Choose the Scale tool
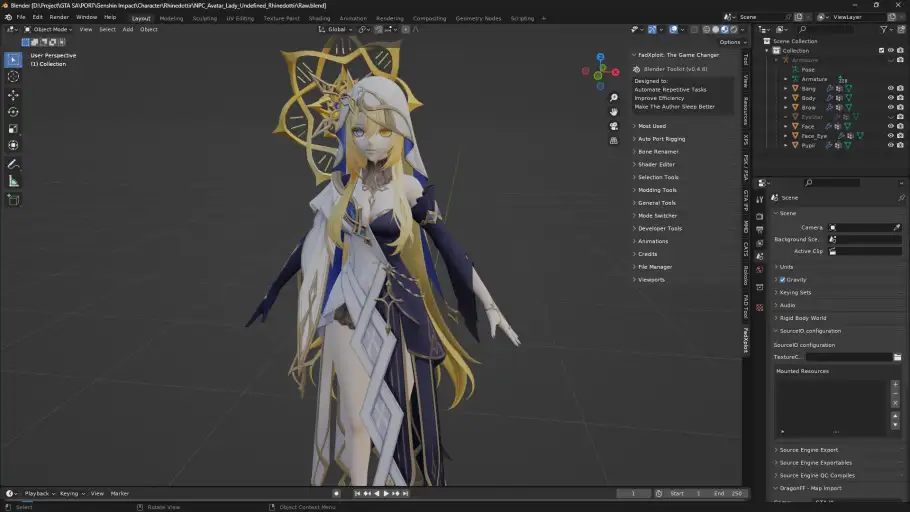This screenshot has height=512, width=910. [x=13, y=128]
